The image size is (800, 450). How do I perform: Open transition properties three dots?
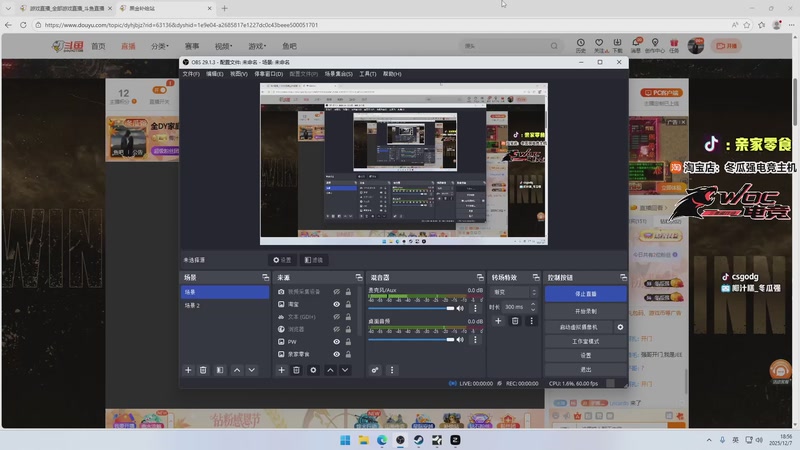[x=531, y=320]
